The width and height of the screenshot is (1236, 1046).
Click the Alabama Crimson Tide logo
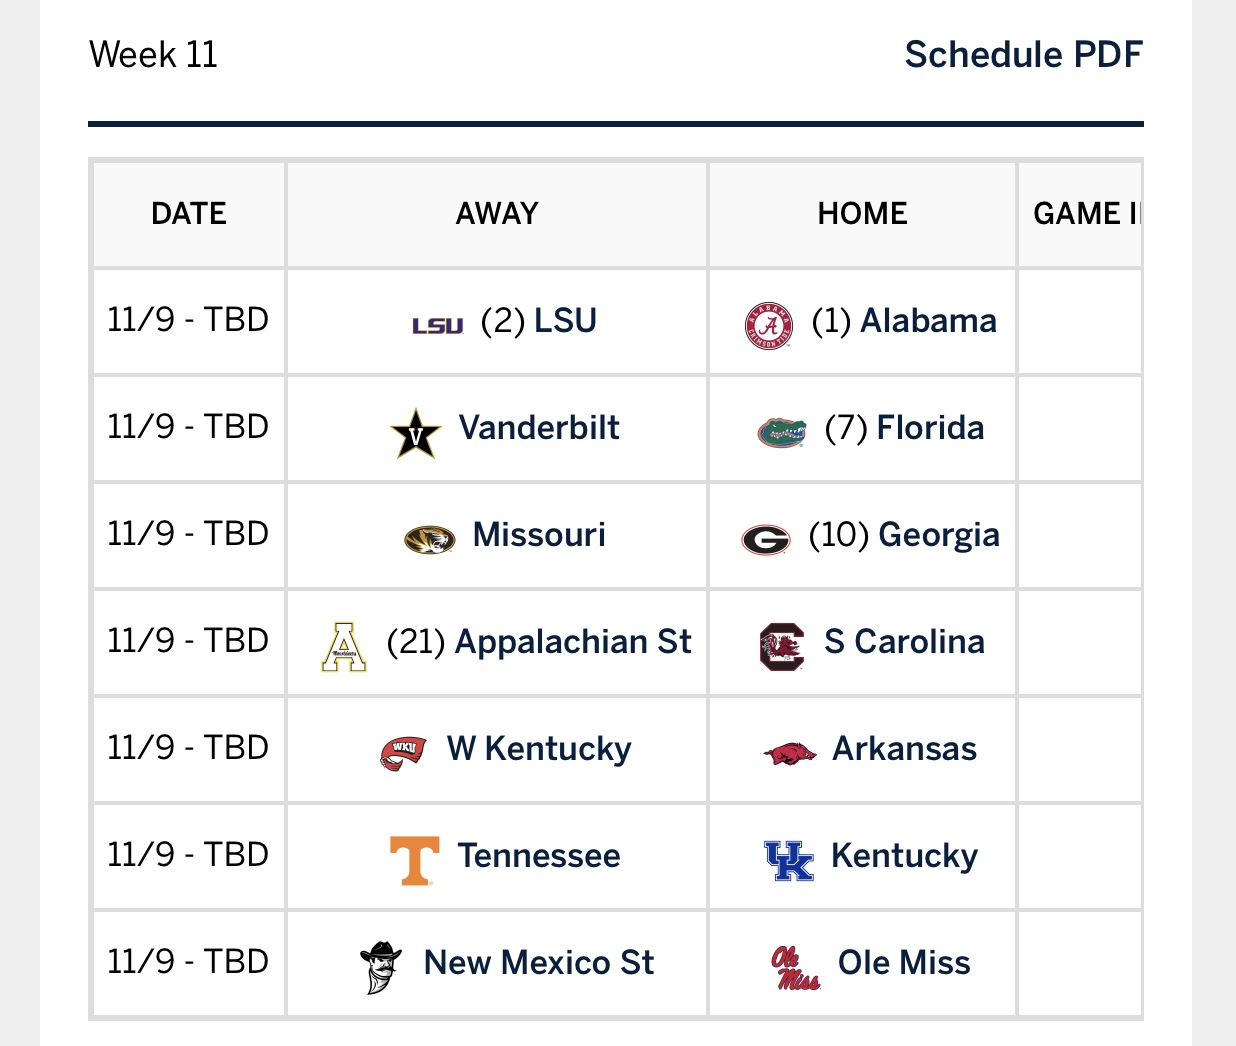tap(769, 325)
